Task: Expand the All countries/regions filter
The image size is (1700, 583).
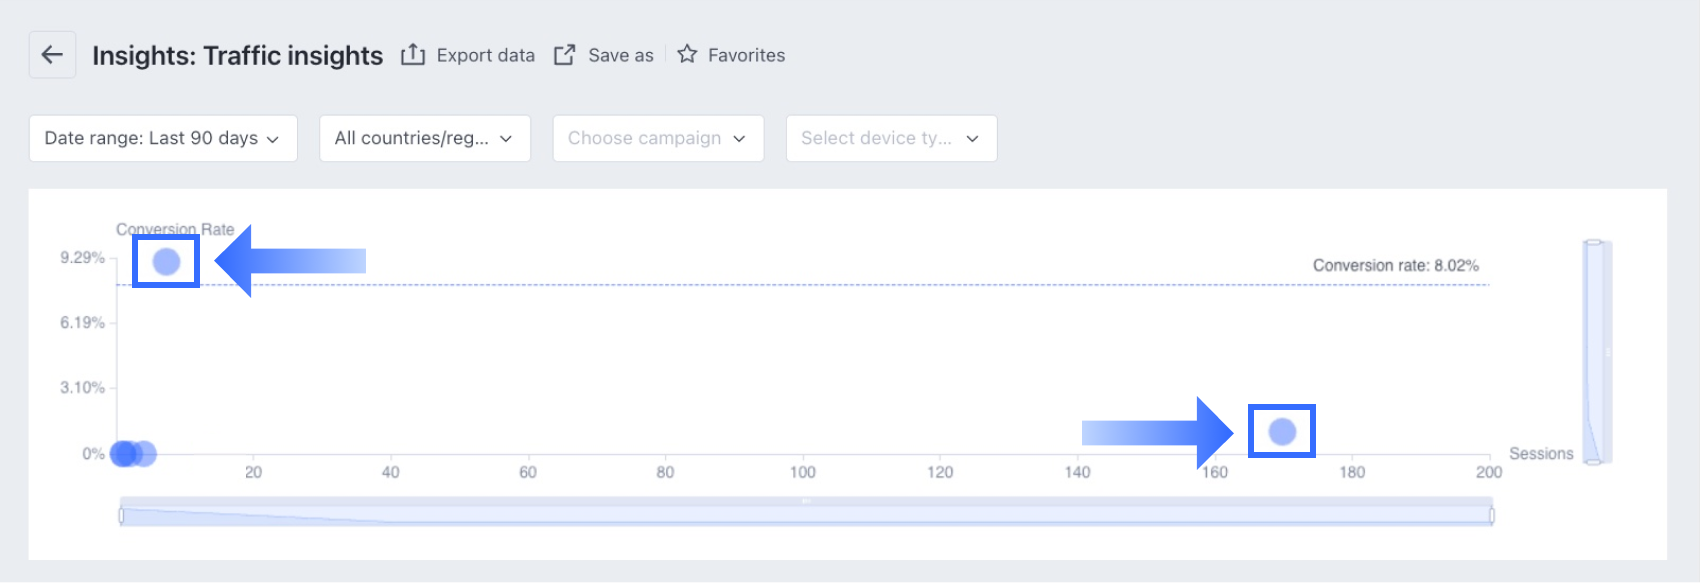Action: click(424, 138)
